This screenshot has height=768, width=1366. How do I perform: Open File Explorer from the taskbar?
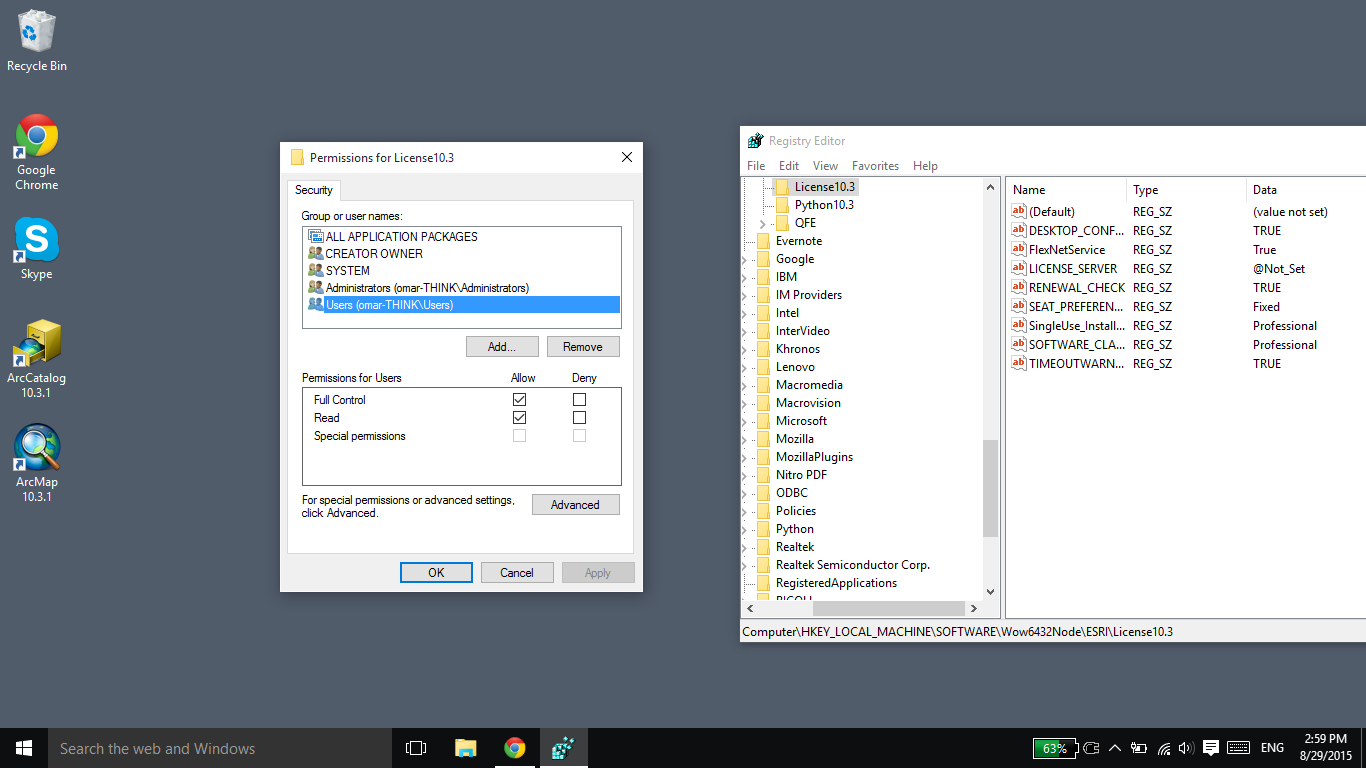(466, 748)
